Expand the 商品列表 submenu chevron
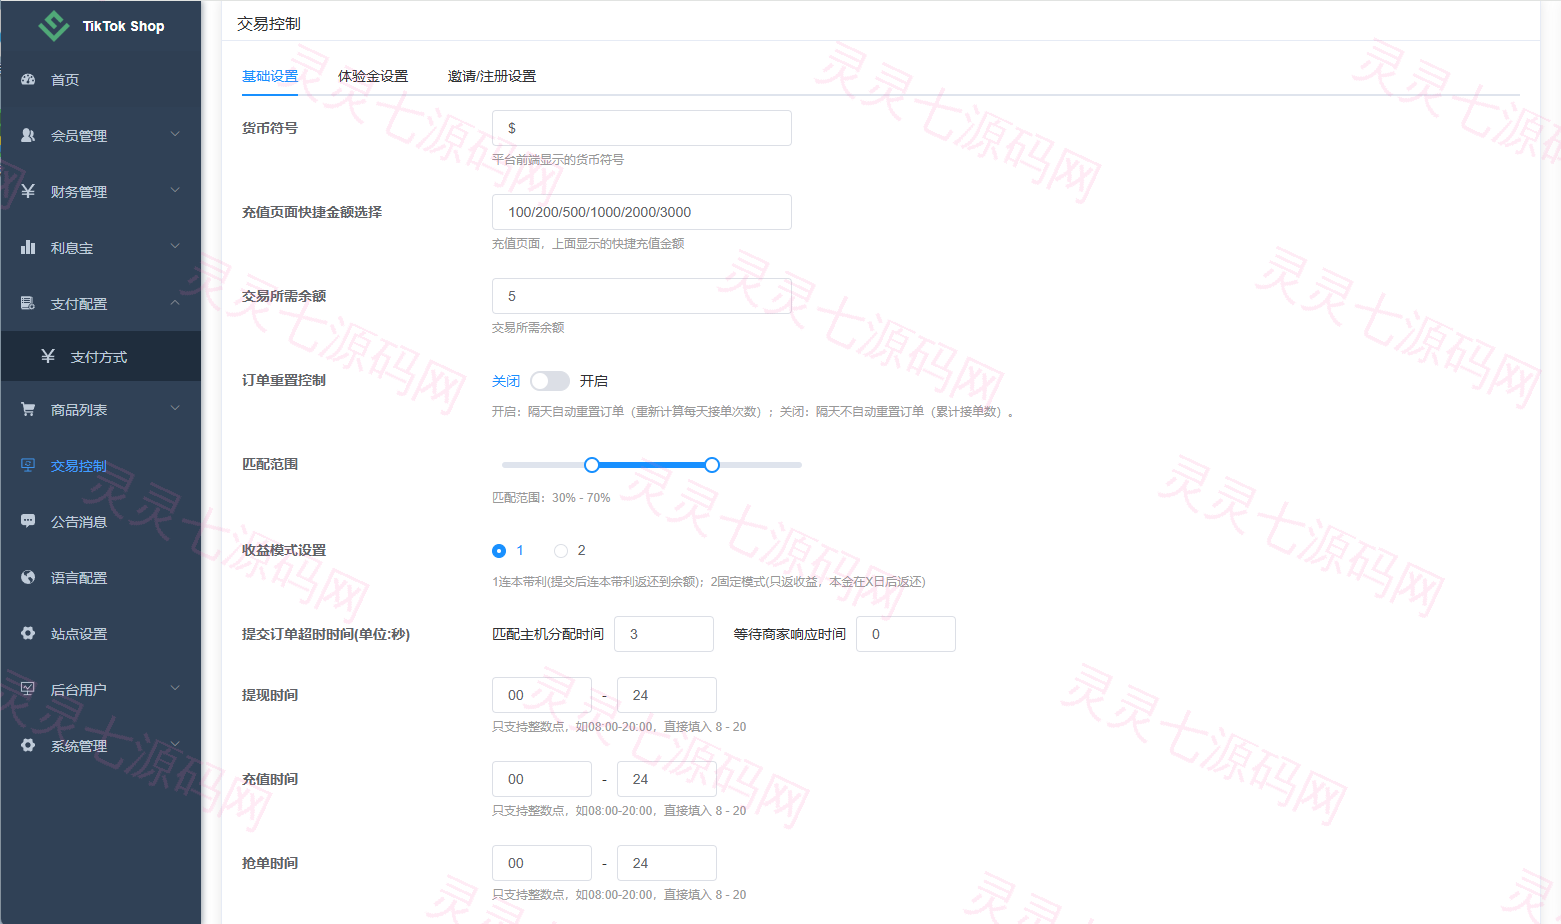 tap(175, 408)
